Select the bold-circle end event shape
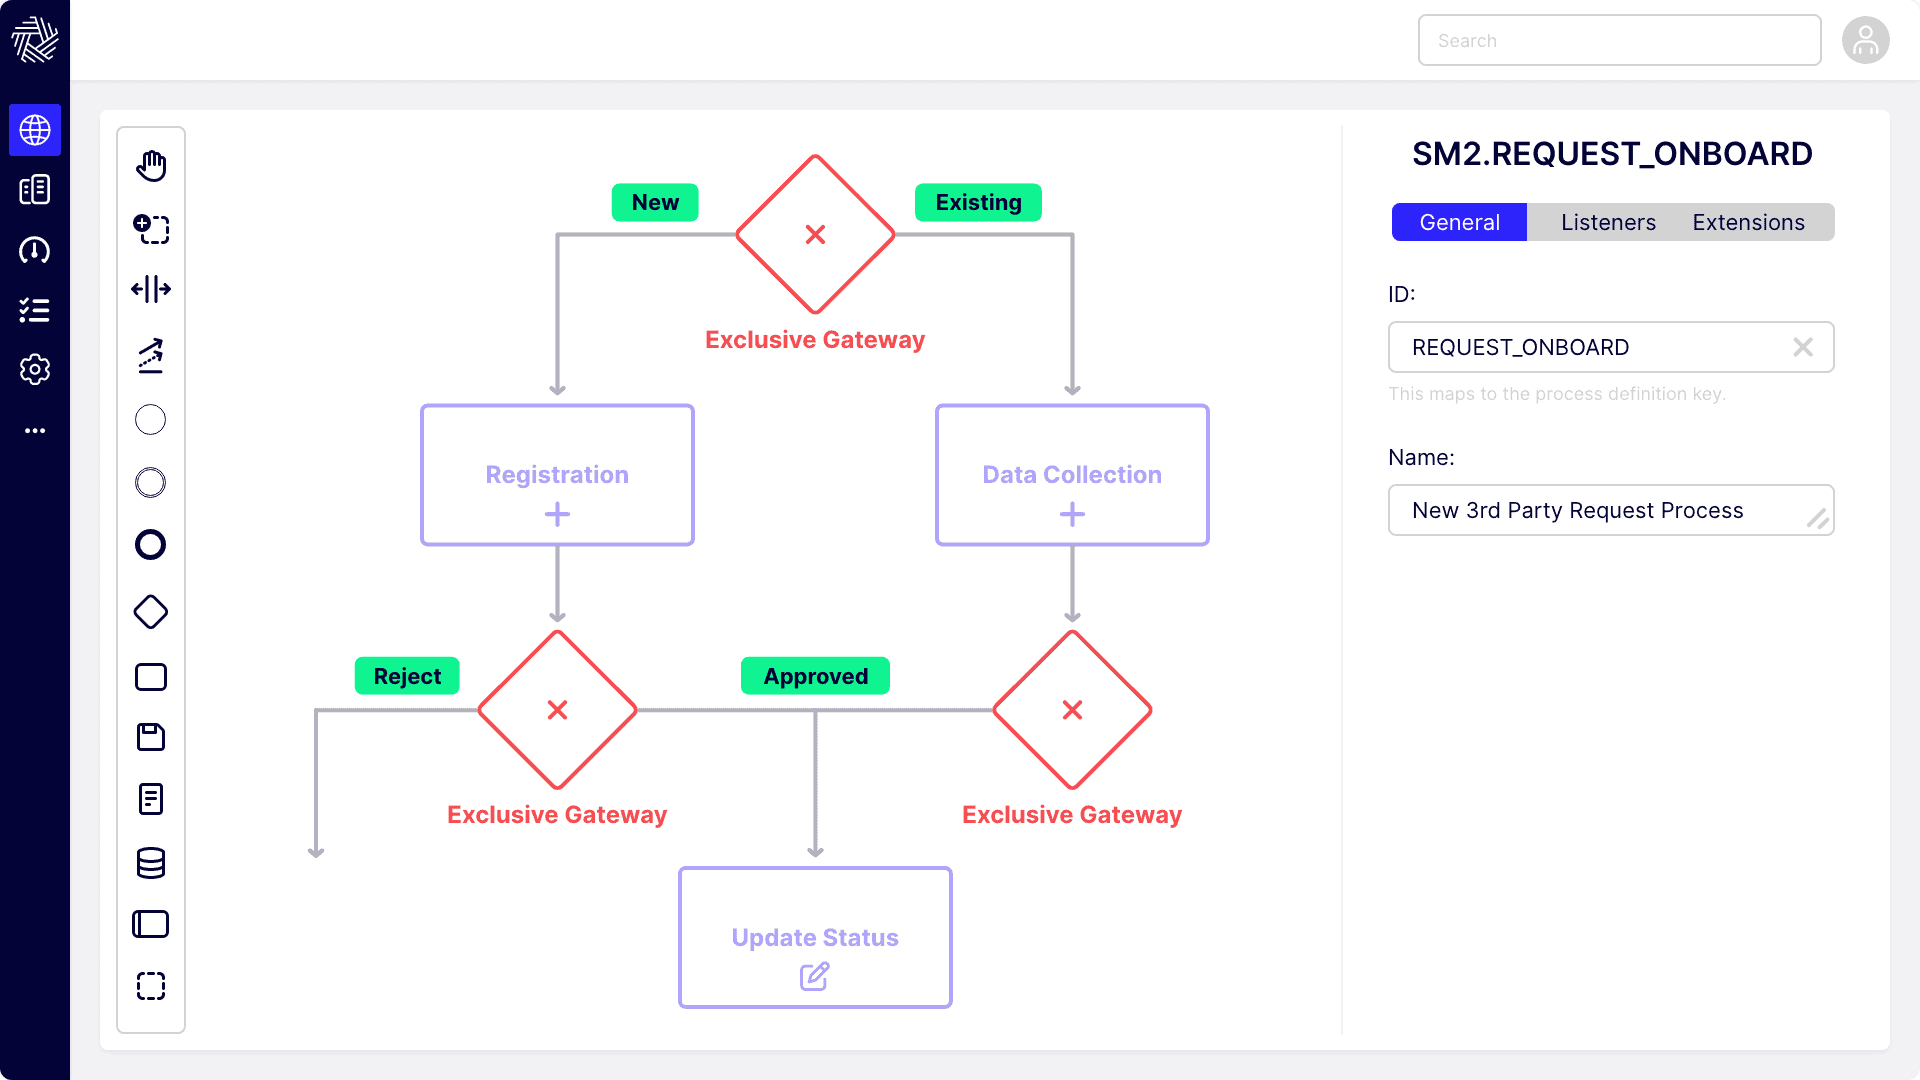The height and width of the screenshot is (1080, 1920). [x=151, y=545]
